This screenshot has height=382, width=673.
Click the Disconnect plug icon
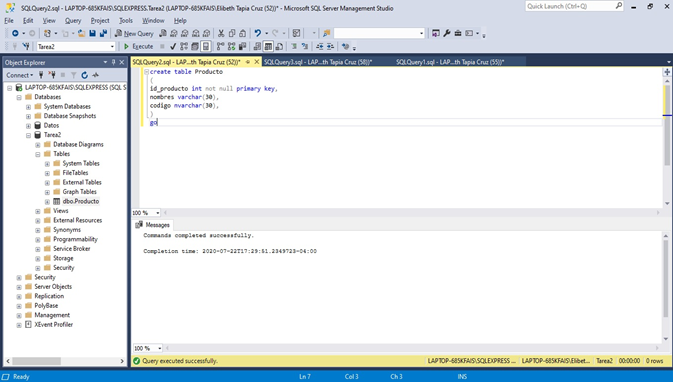tap(52, 75)
